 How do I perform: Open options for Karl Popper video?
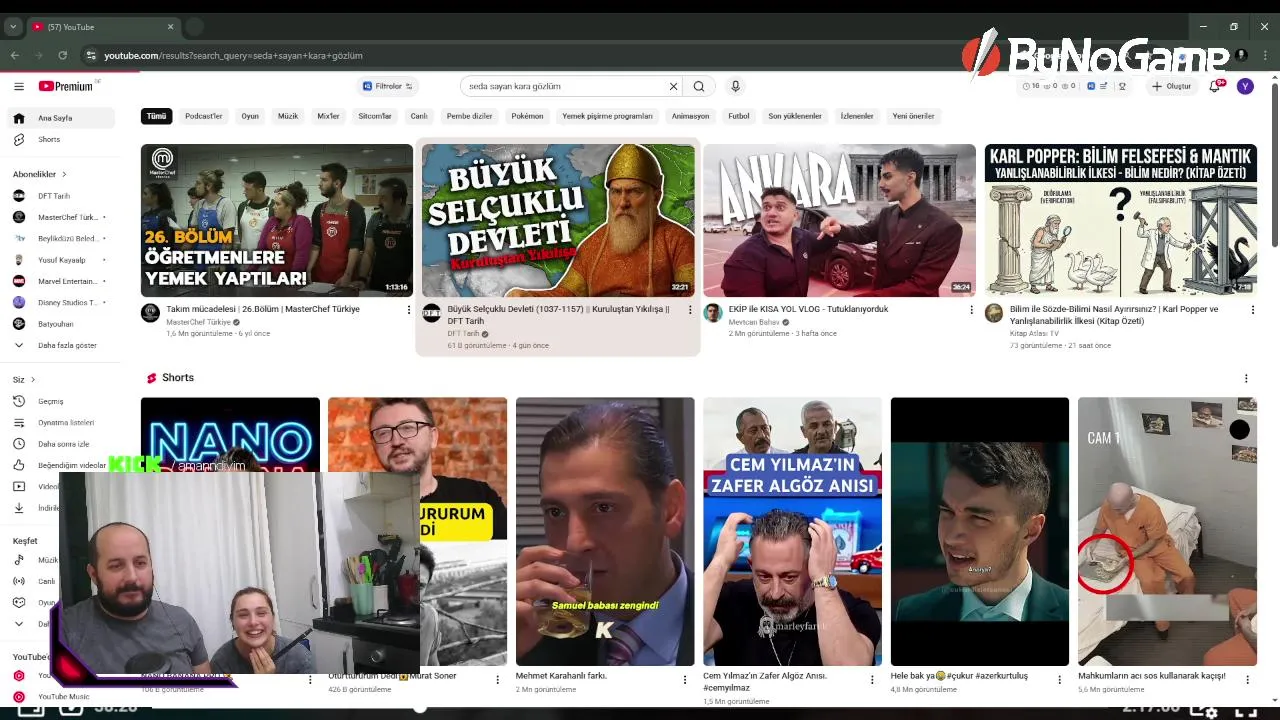[x=1252, y=310]
